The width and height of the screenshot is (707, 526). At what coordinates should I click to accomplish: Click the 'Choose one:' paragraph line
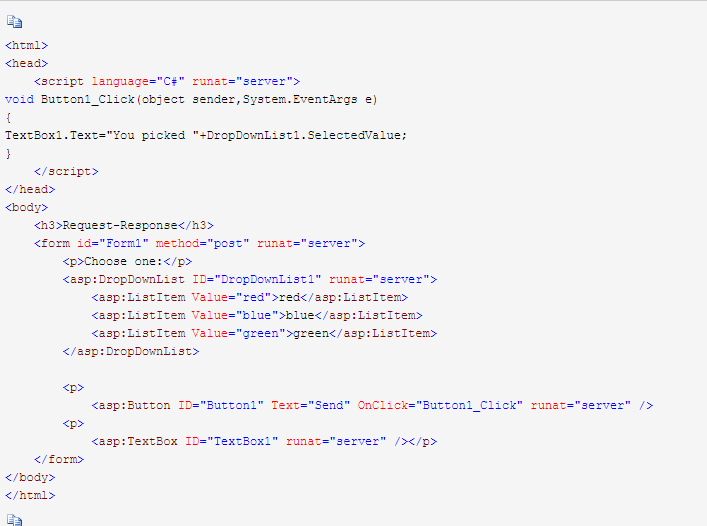point(128,261)
